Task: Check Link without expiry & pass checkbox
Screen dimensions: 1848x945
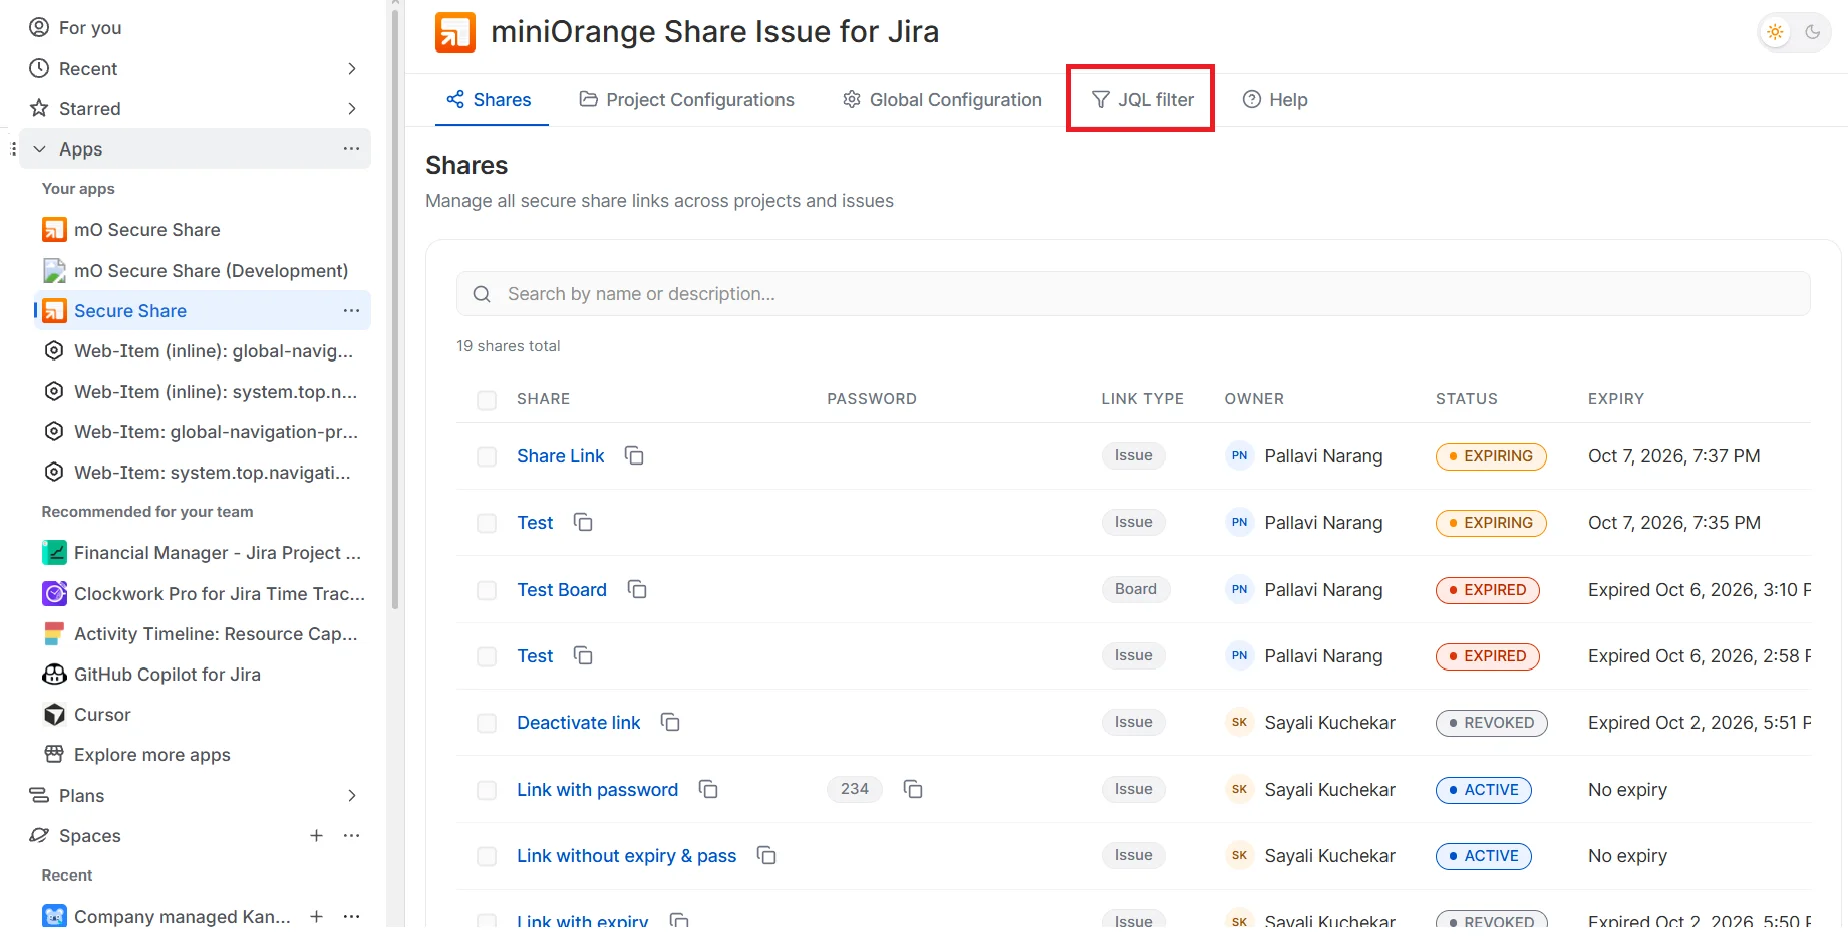Action: (487, 857)
